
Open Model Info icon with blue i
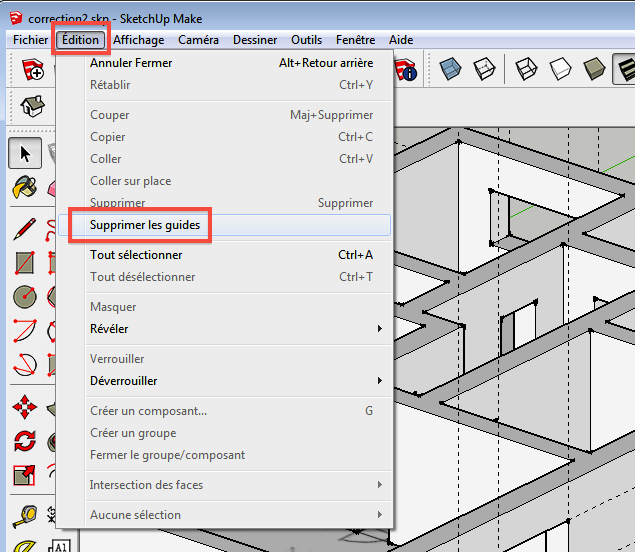(405, 70)
